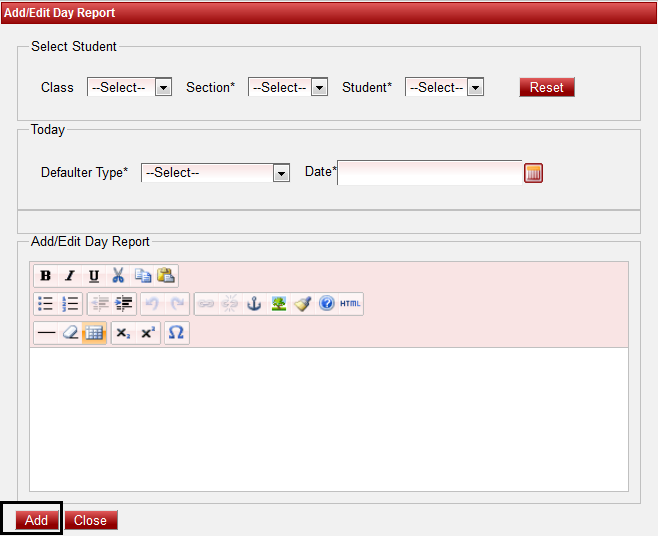This screenshot has width=658, height=536.
Task: Click the anchor icon in toolbar
Action: point(254,304)
